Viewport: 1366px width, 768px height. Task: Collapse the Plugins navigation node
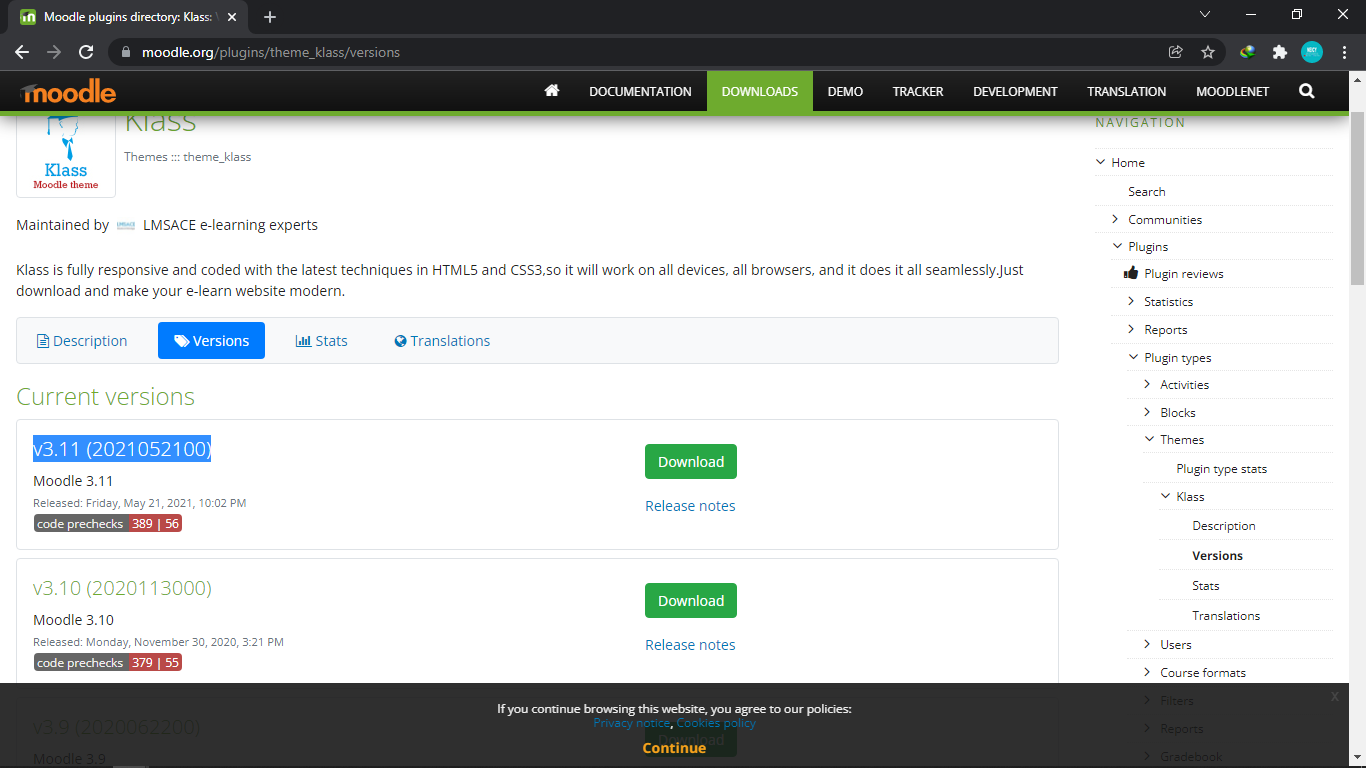1117,246
